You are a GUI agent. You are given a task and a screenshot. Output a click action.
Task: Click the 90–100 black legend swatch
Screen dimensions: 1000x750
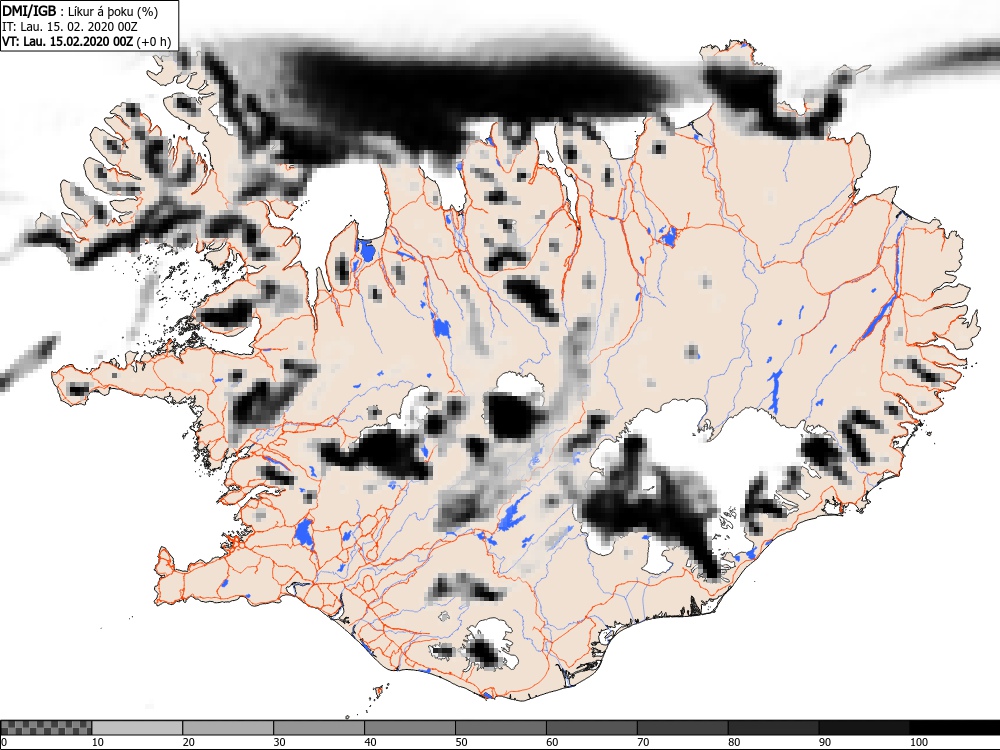(x=864, y=728)
